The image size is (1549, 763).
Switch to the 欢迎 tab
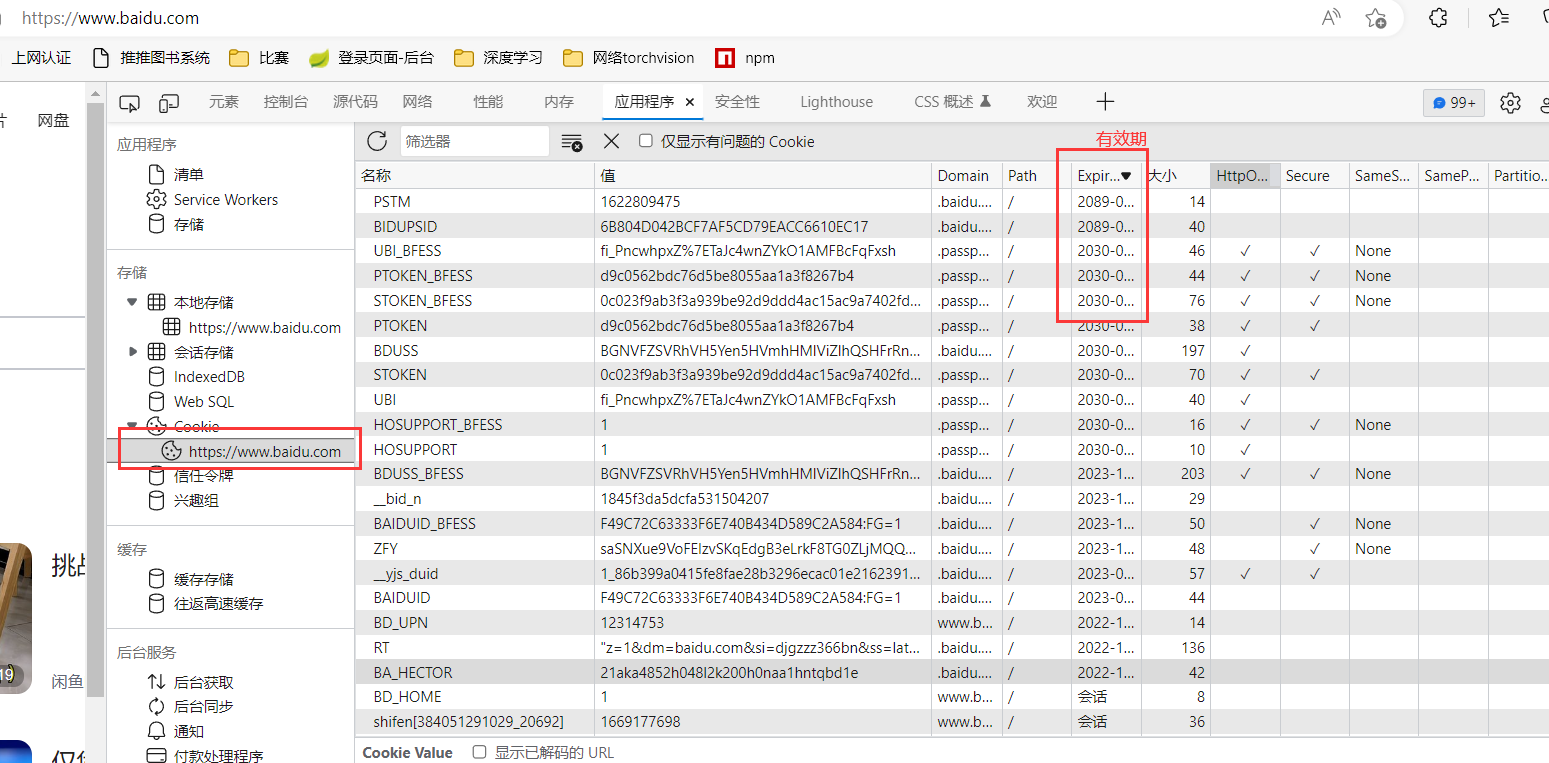(1042, 102)
